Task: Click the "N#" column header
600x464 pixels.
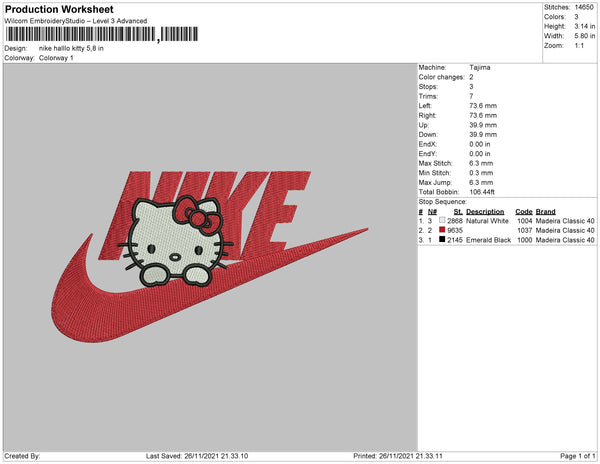Action: point(432,212)
